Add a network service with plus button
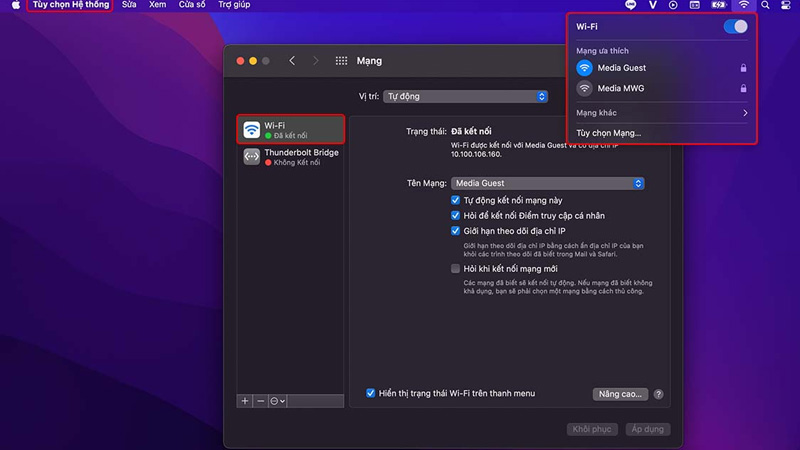 point(245,401)
